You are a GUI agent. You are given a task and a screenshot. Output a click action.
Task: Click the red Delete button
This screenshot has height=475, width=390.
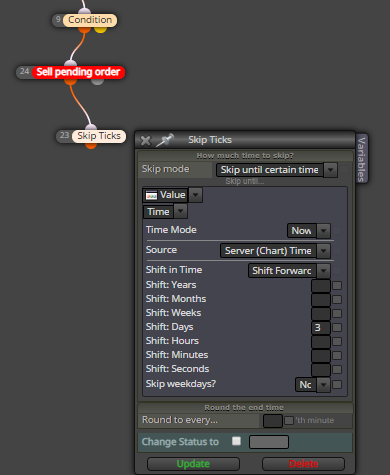click(303, 464)
